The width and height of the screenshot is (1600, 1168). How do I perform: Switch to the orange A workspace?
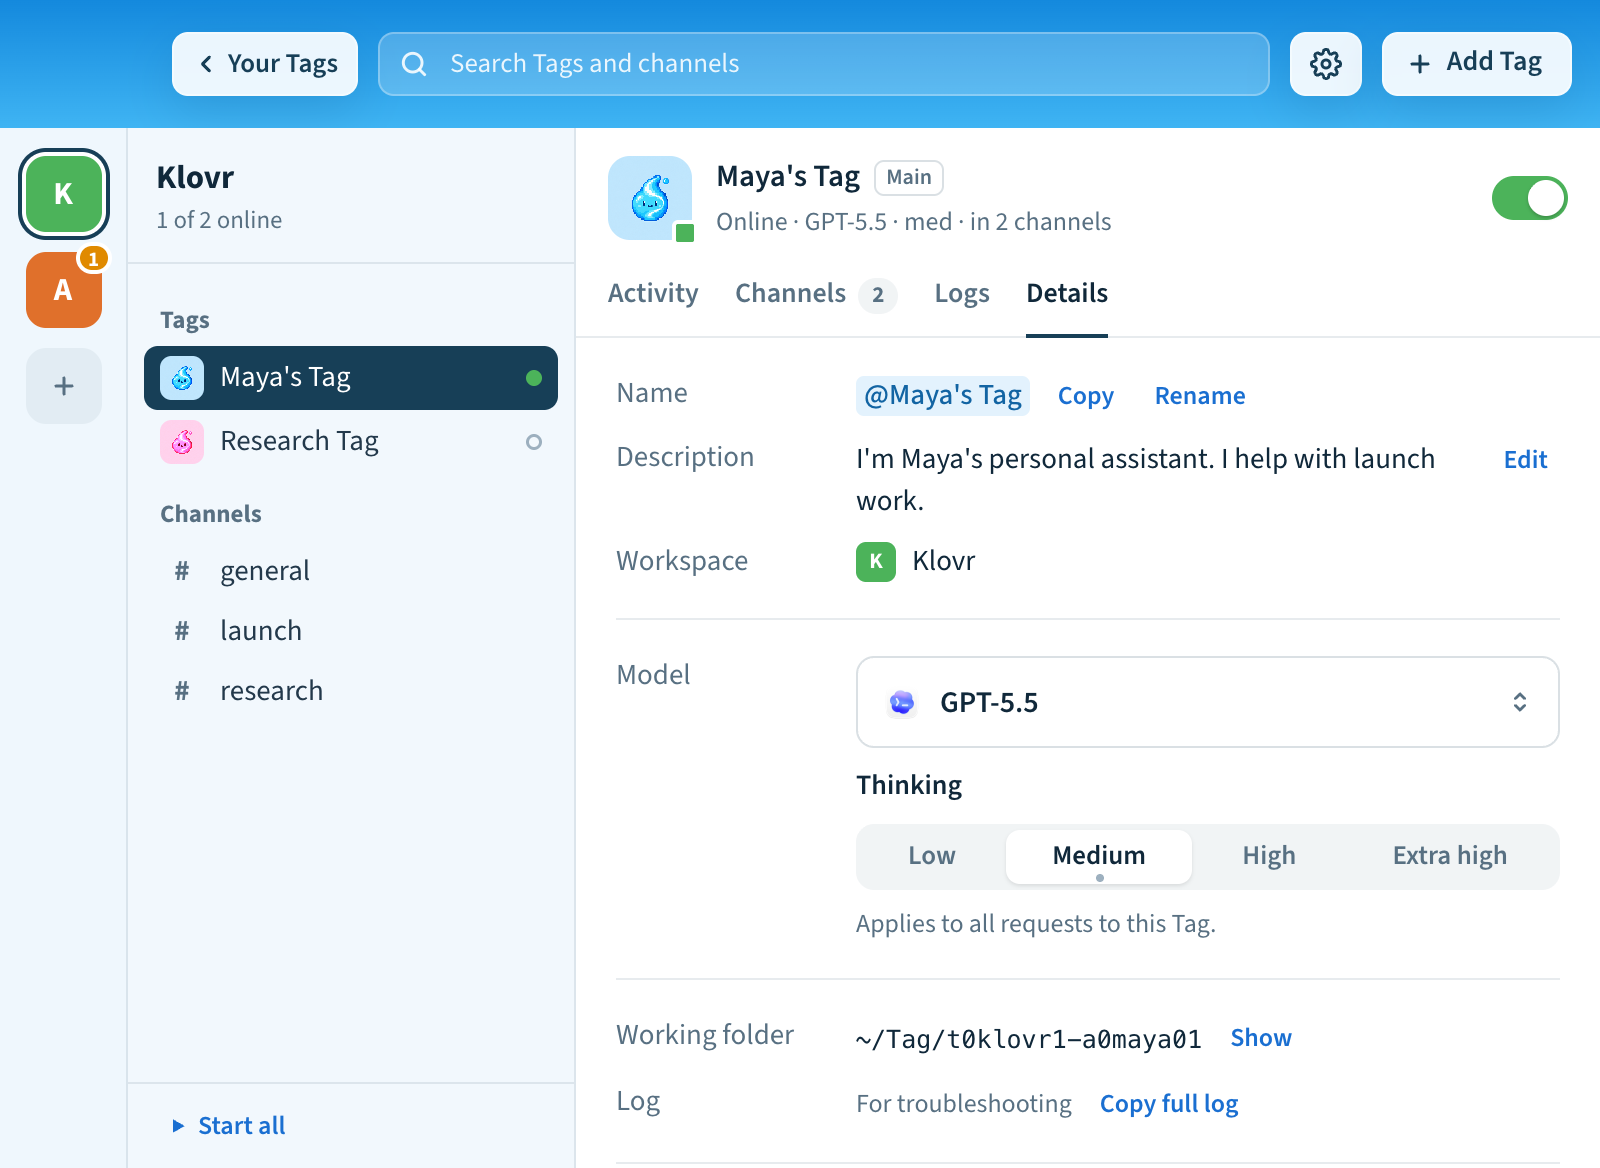64,290
